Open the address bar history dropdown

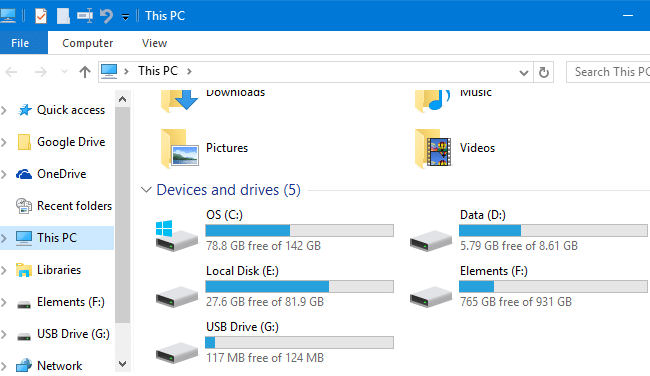click(x=524, y=73)
